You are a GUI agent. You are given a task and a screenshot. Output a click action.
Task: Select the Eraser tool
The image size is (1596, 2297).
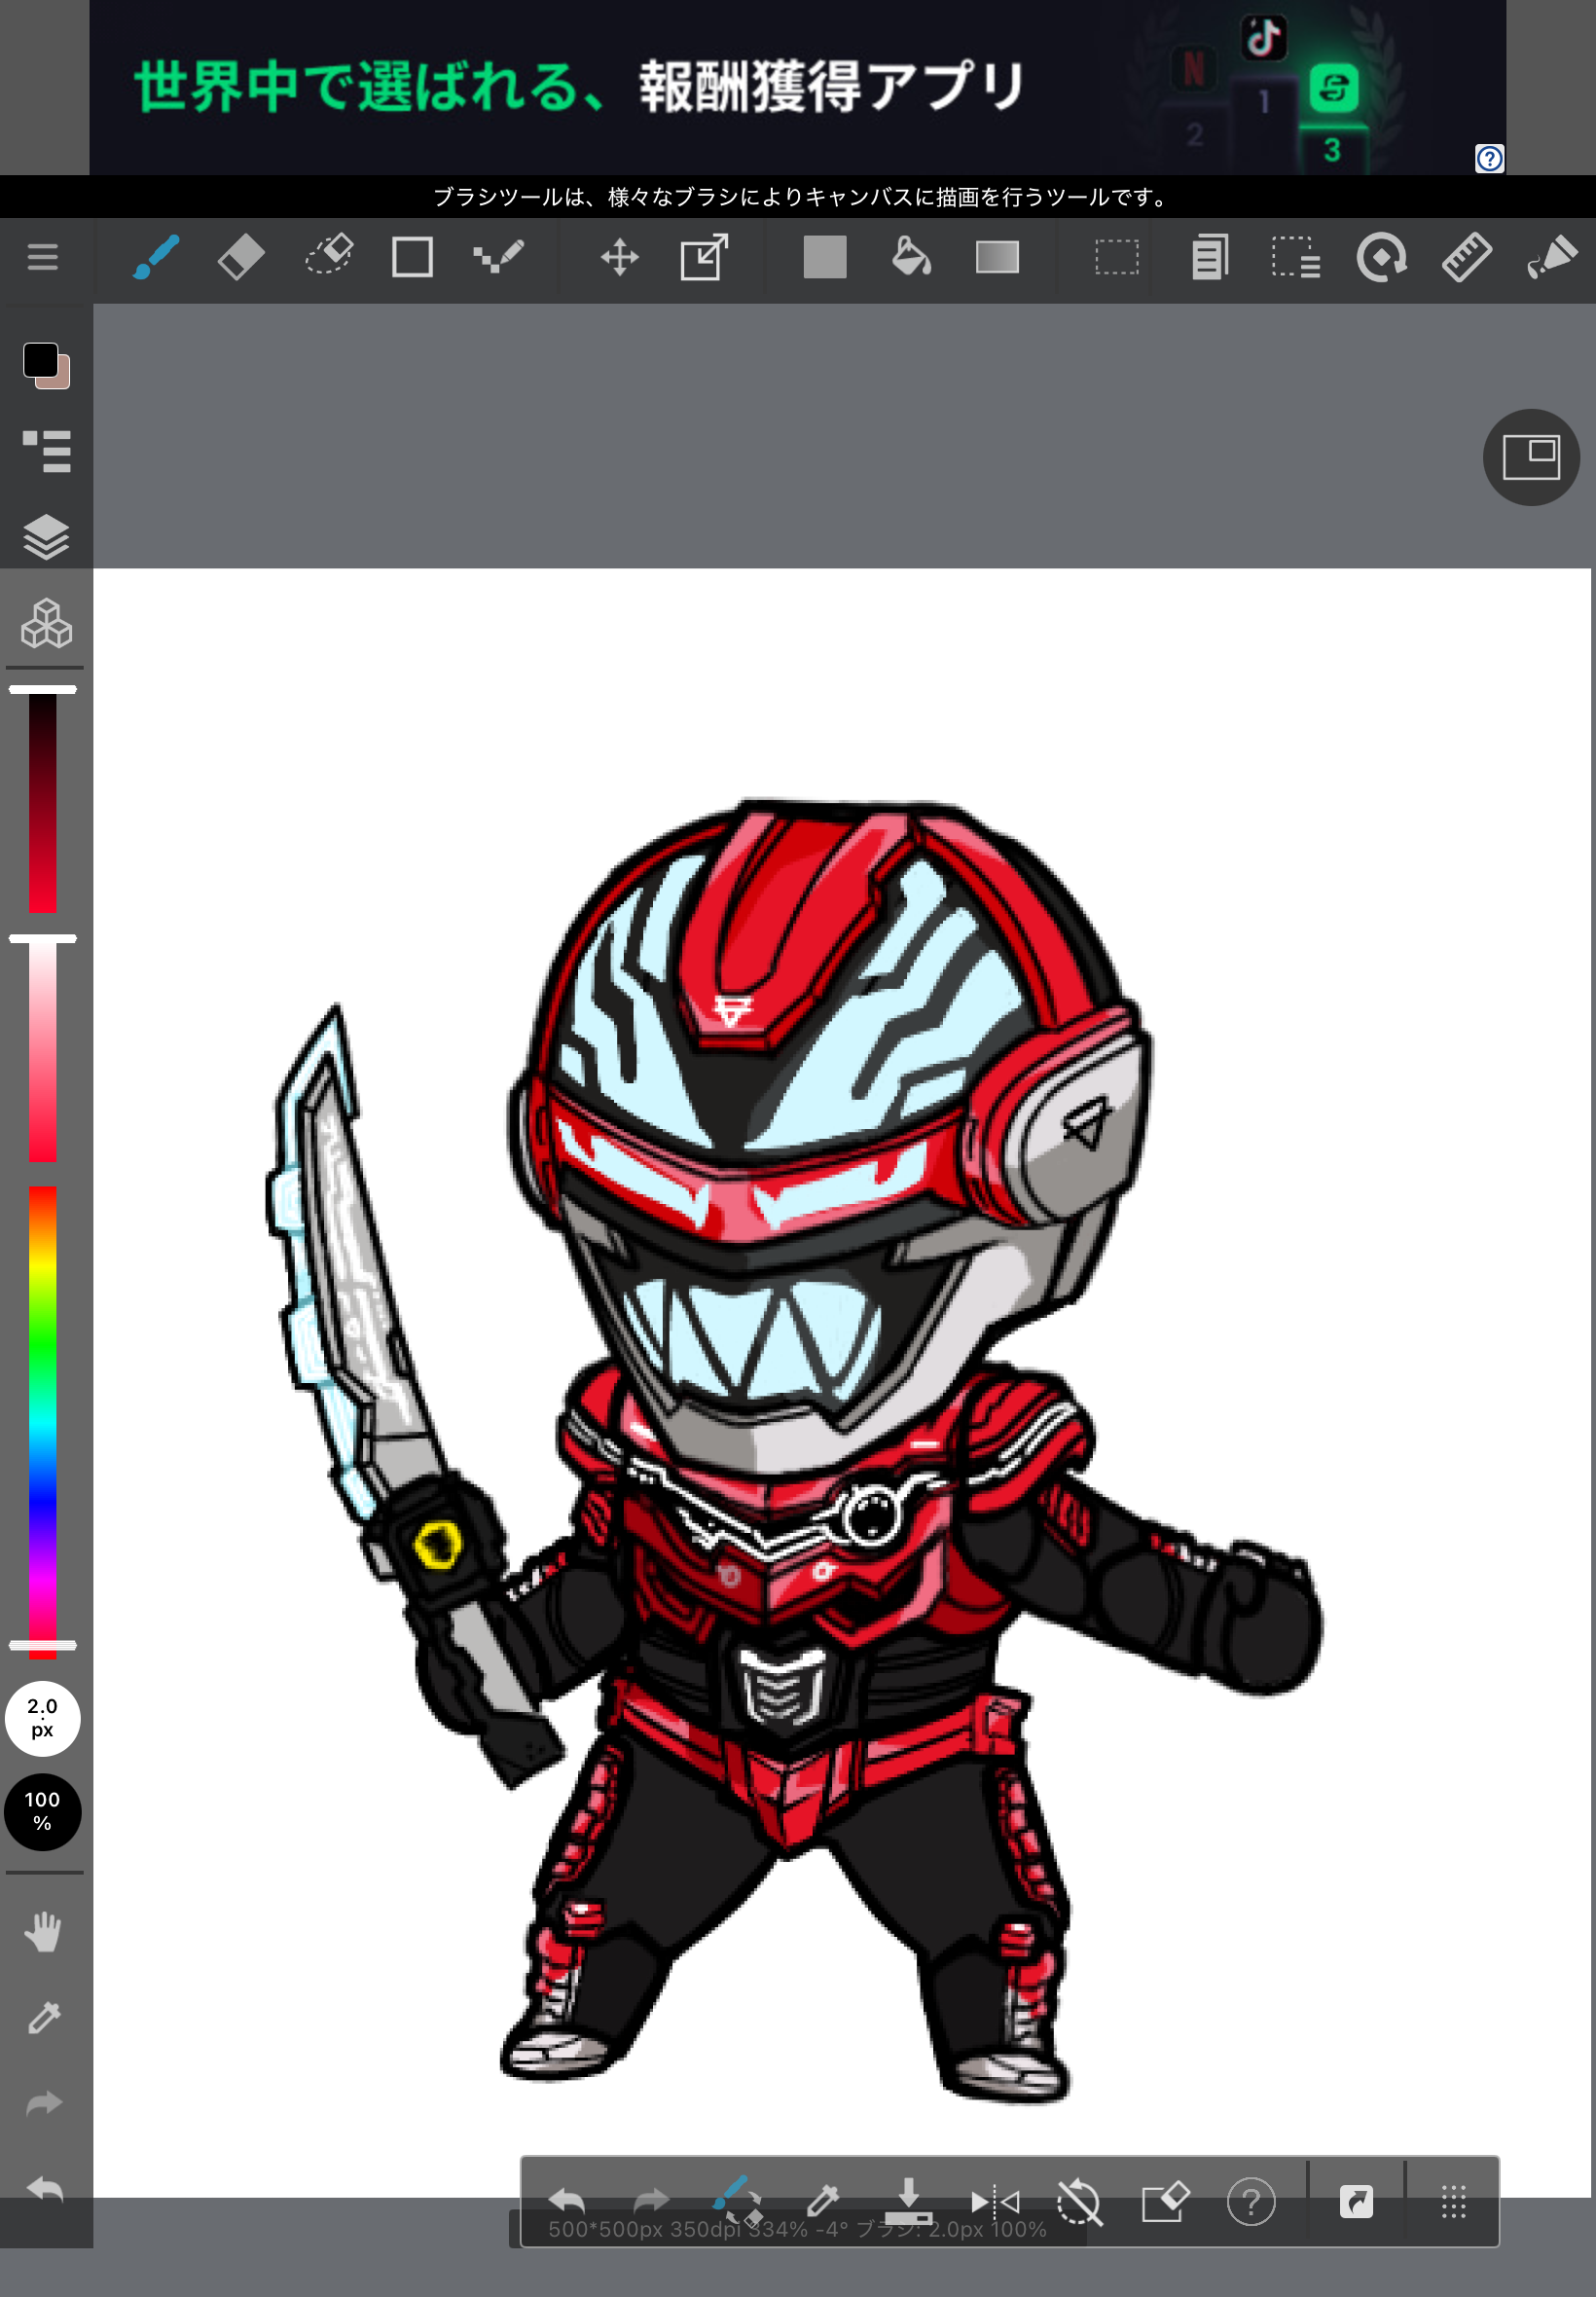[241, 258]
